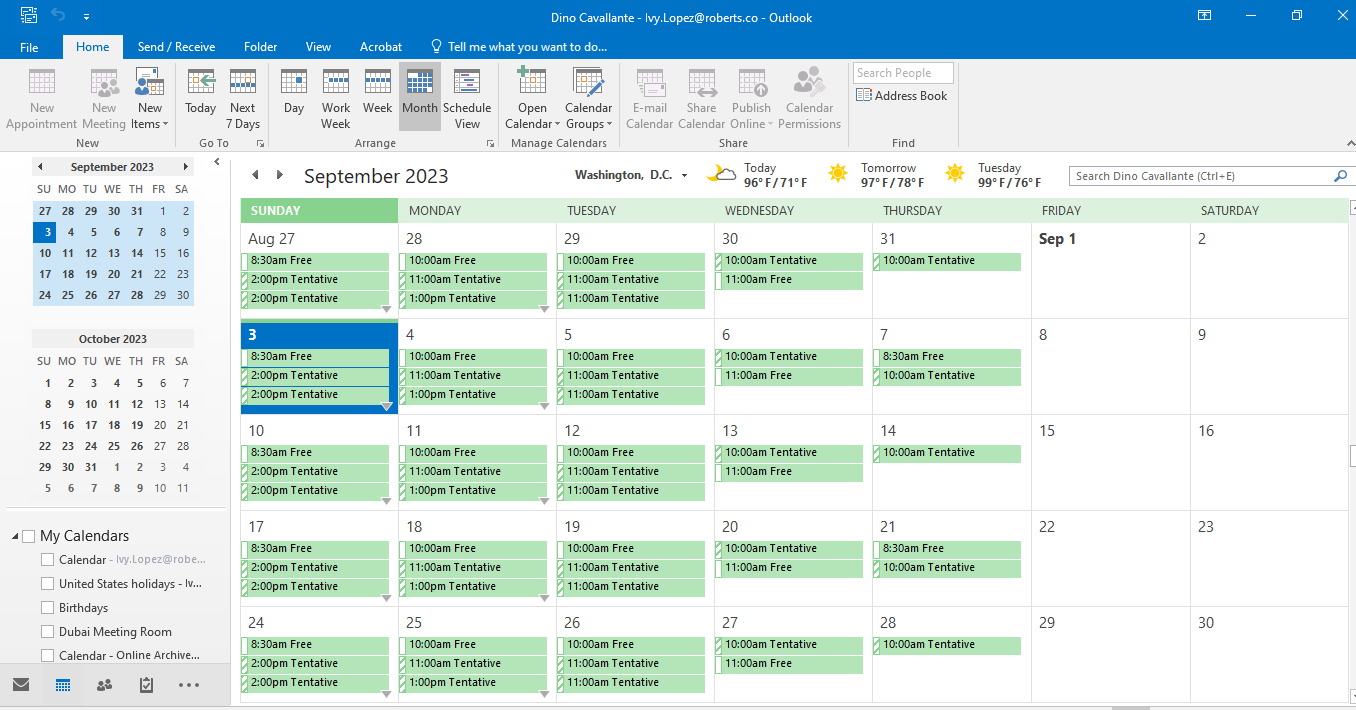The image size is (1356, 710).
Task: Click Share Calendar button
Action: (701, 98)
